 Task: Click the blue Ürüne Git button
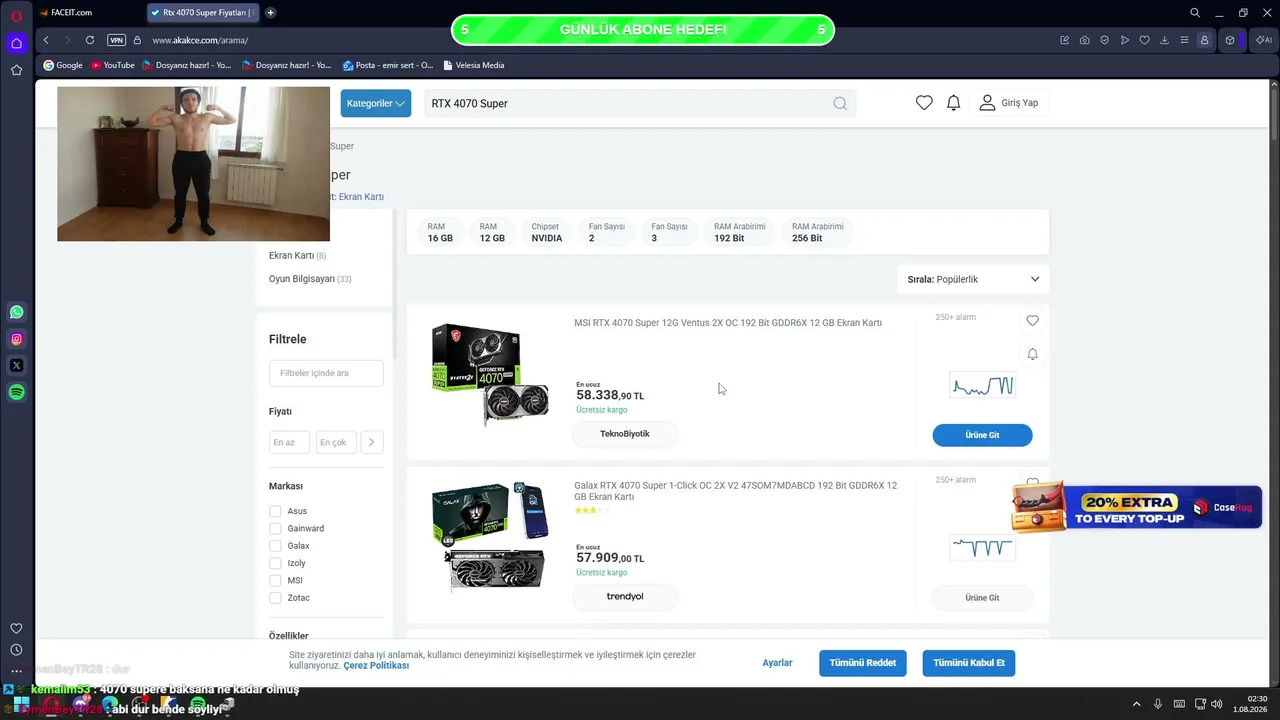982,435
